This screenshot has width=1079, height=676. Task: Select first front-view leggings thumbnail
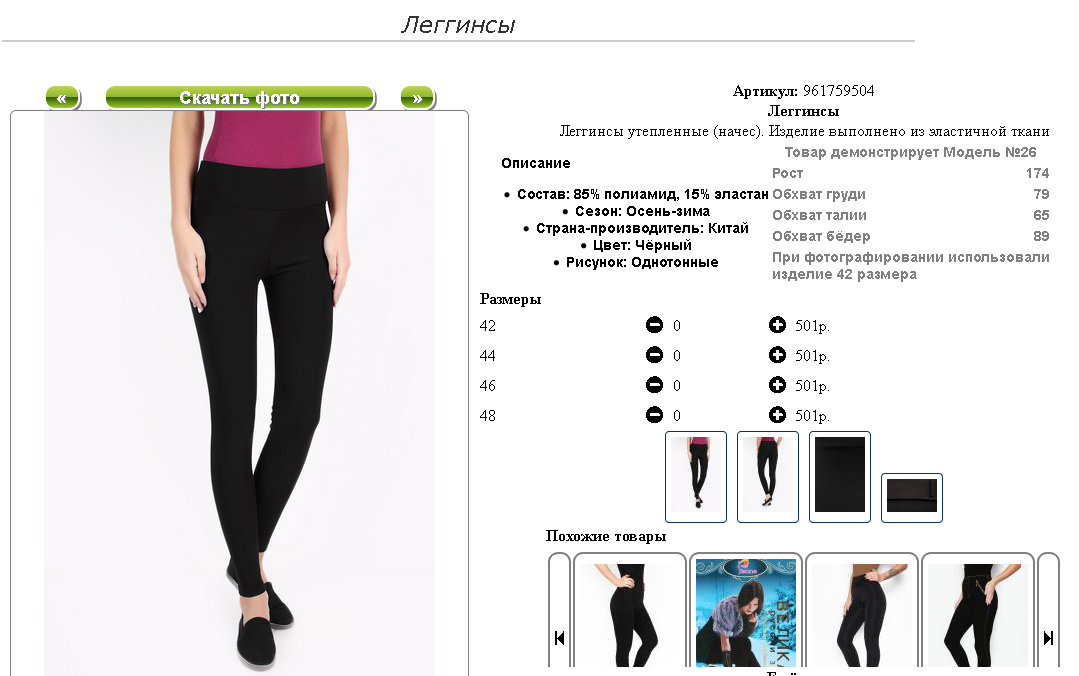tap(696, 477)
